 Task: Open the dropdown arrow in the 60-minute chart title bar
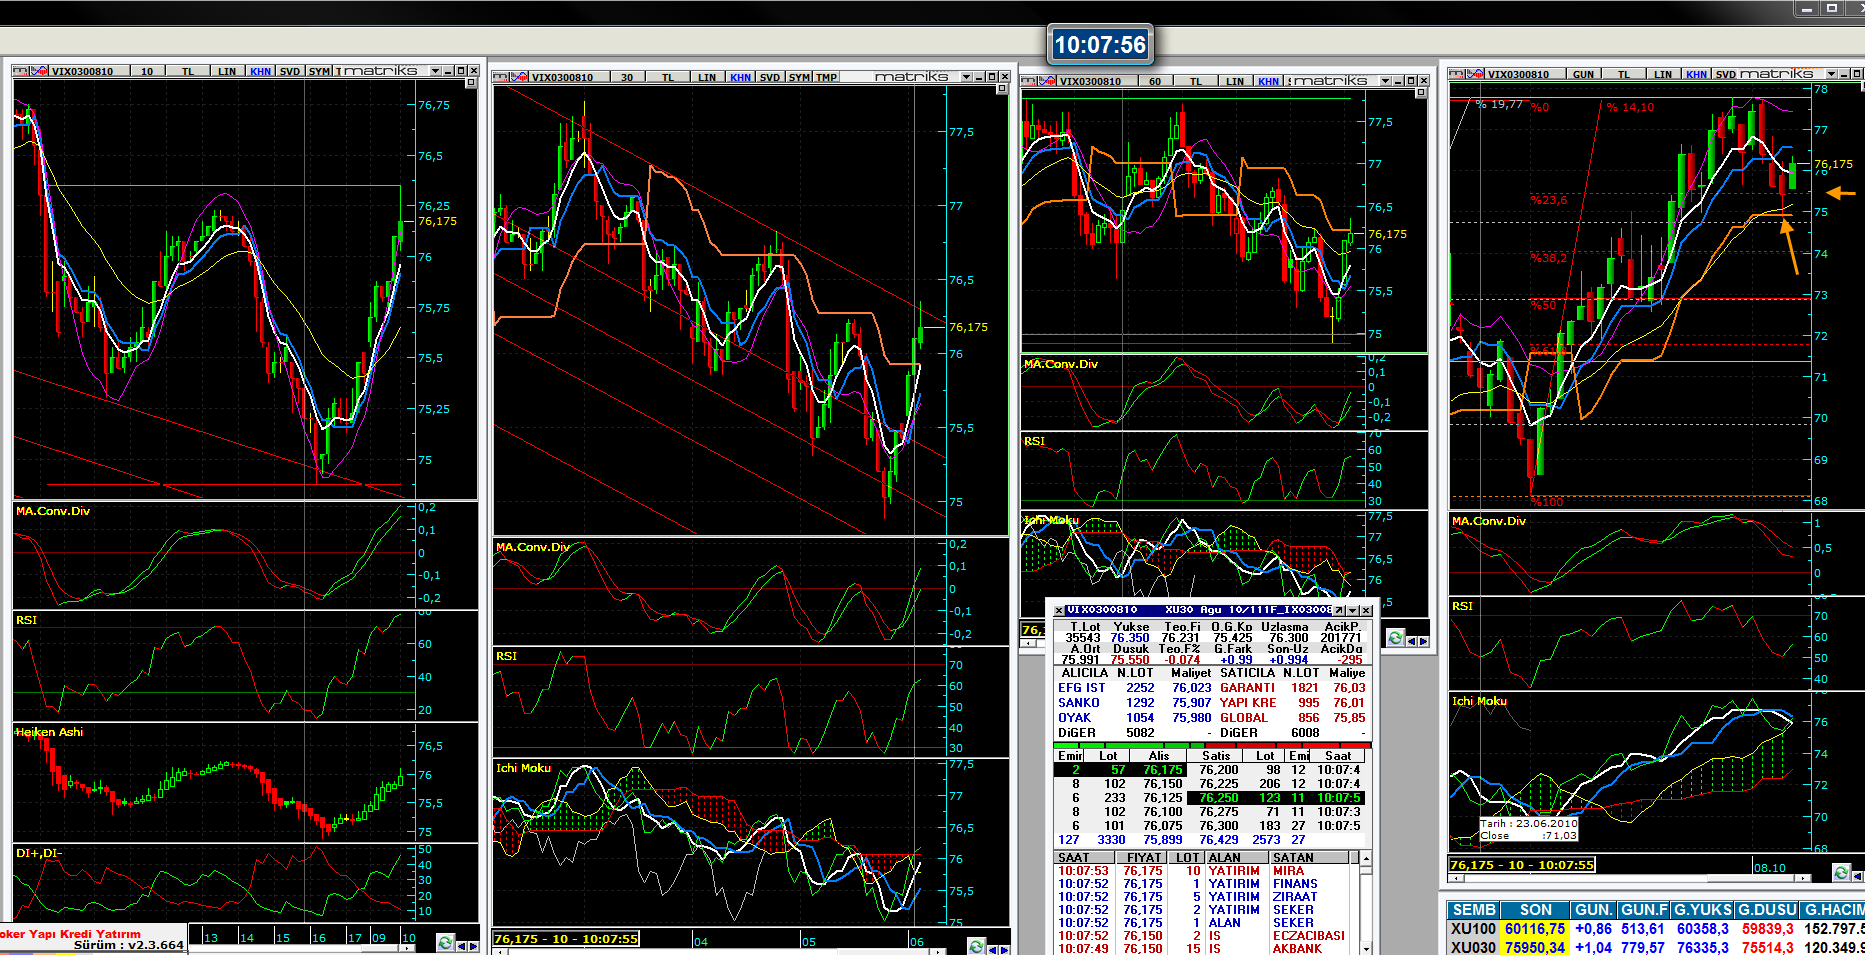tap(1385, 81)
